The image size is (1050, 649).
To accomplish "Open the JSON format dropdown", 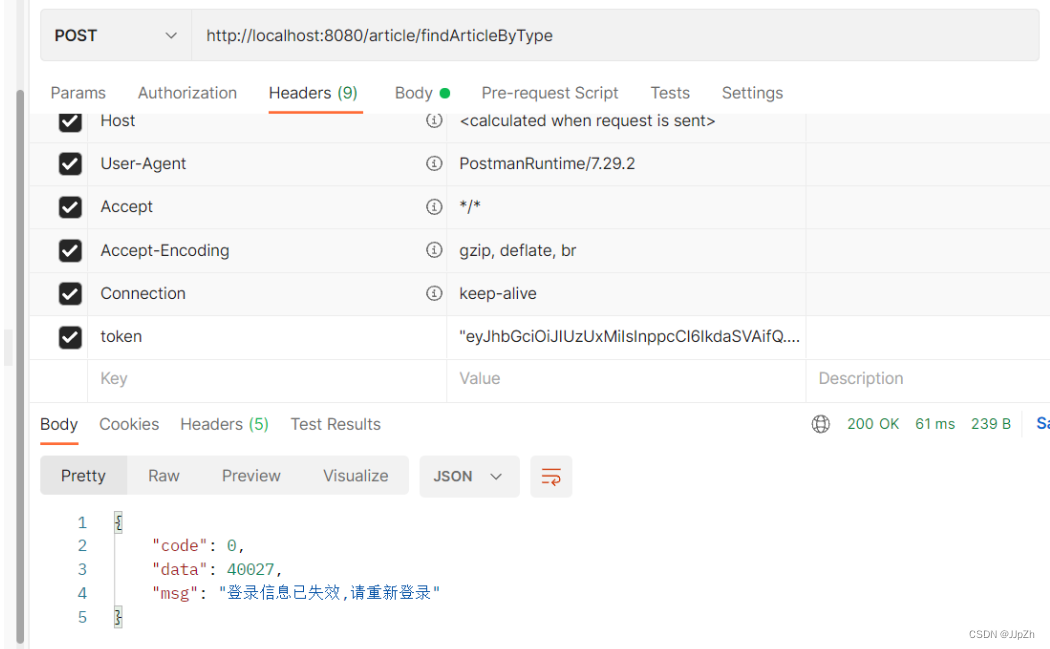I will tap(469, 476).
